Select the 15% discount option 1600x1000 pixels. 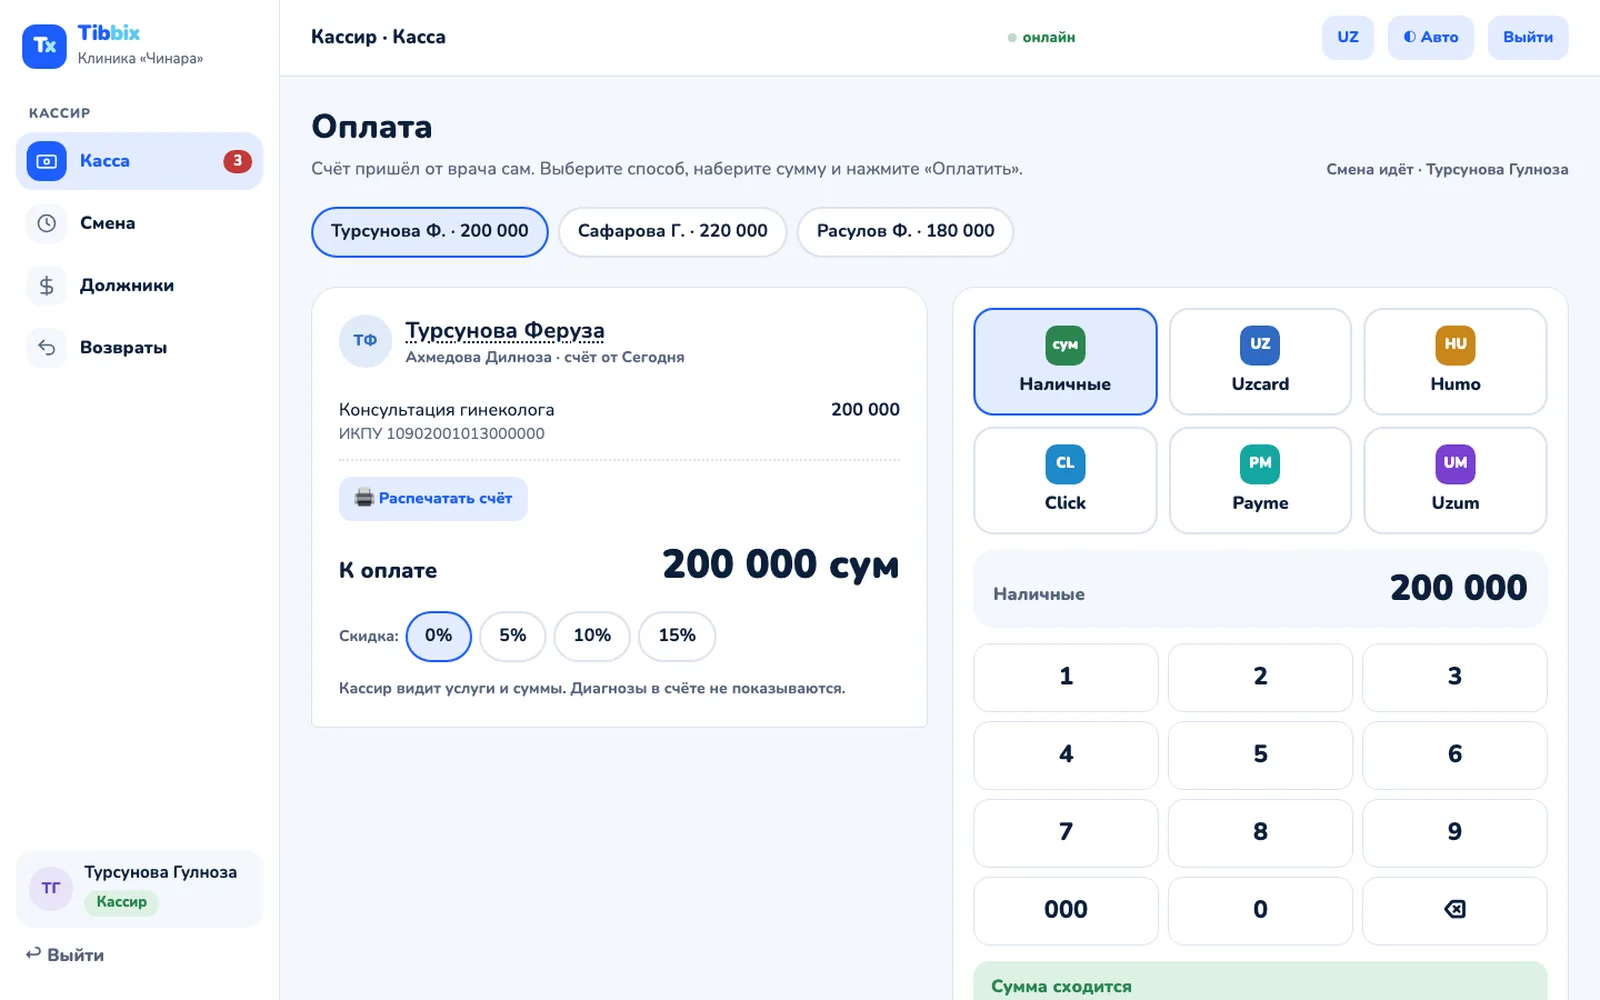(677, 636)
